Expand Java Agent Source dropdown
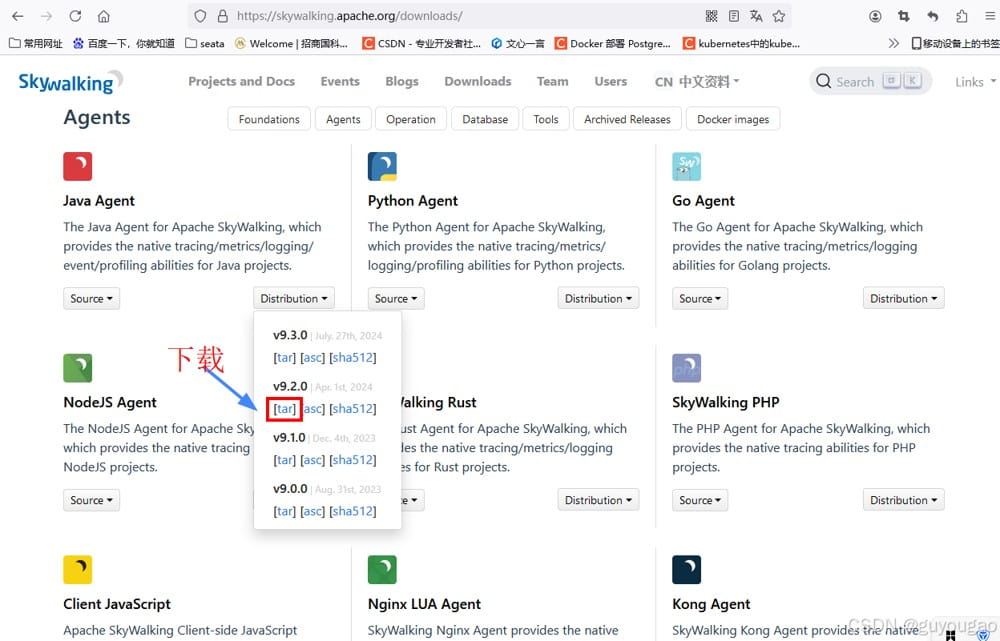This screenshot has width=1000, height=641. 91,298
